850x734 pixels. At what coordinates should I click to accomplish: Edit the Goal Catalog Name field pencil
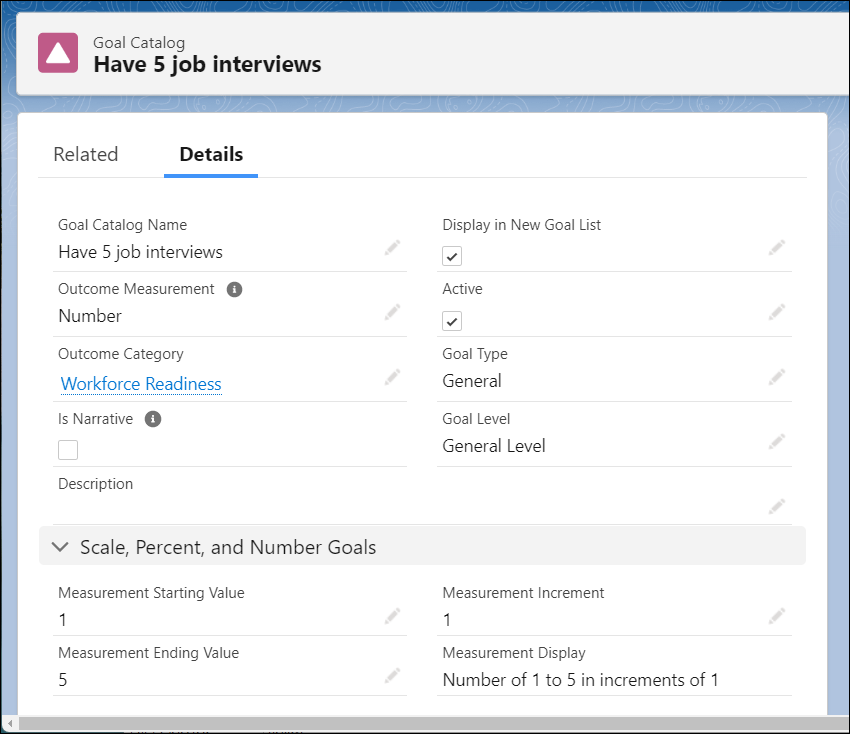[x=392, y=248]
